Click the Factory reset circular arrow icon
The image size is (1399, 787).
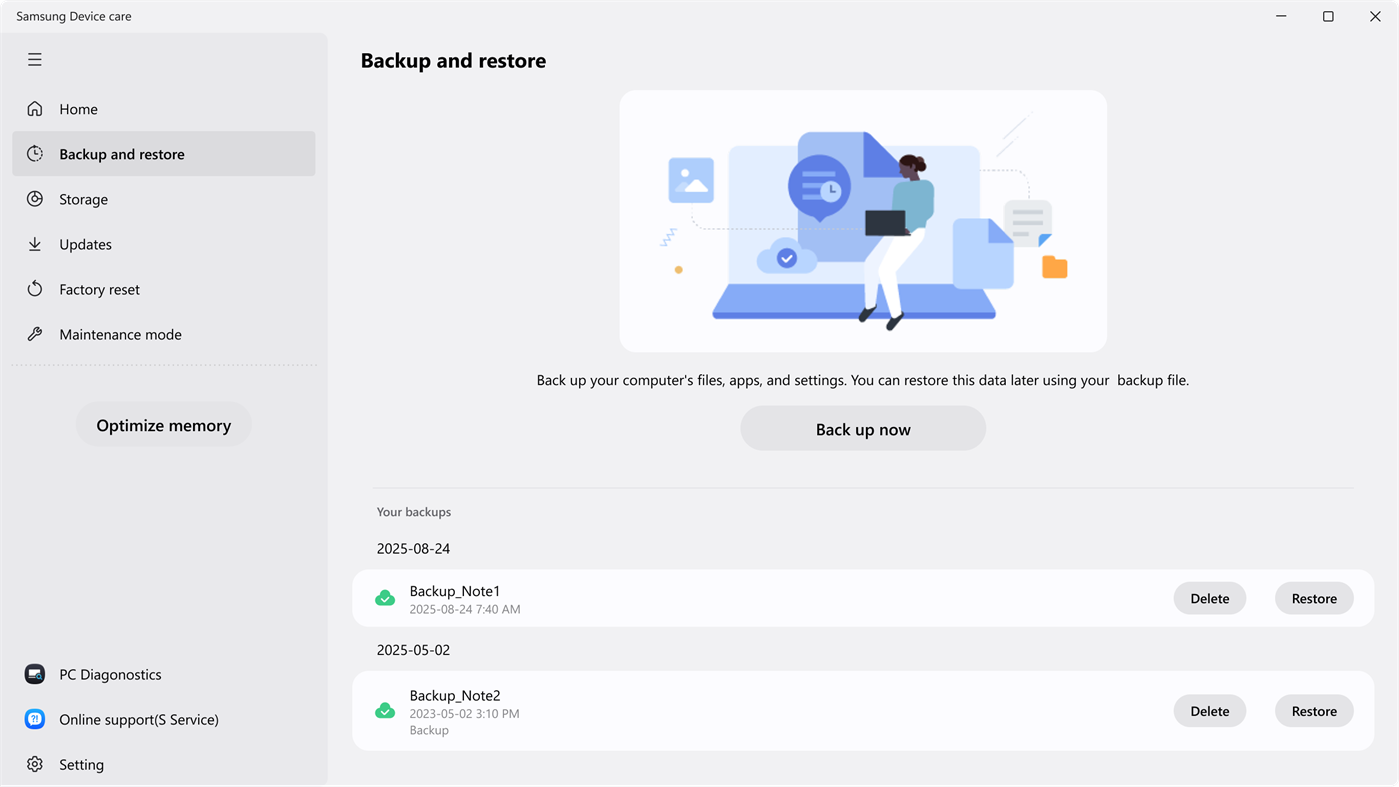[35, 289]
